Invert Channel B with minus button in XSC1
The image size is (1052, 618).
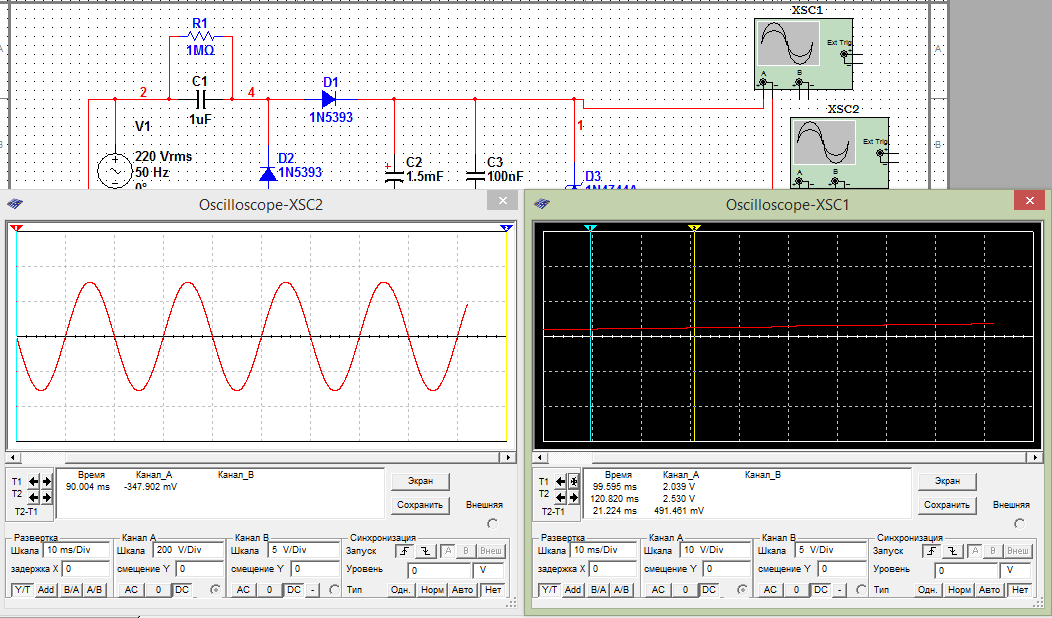(x=840, y=590)
